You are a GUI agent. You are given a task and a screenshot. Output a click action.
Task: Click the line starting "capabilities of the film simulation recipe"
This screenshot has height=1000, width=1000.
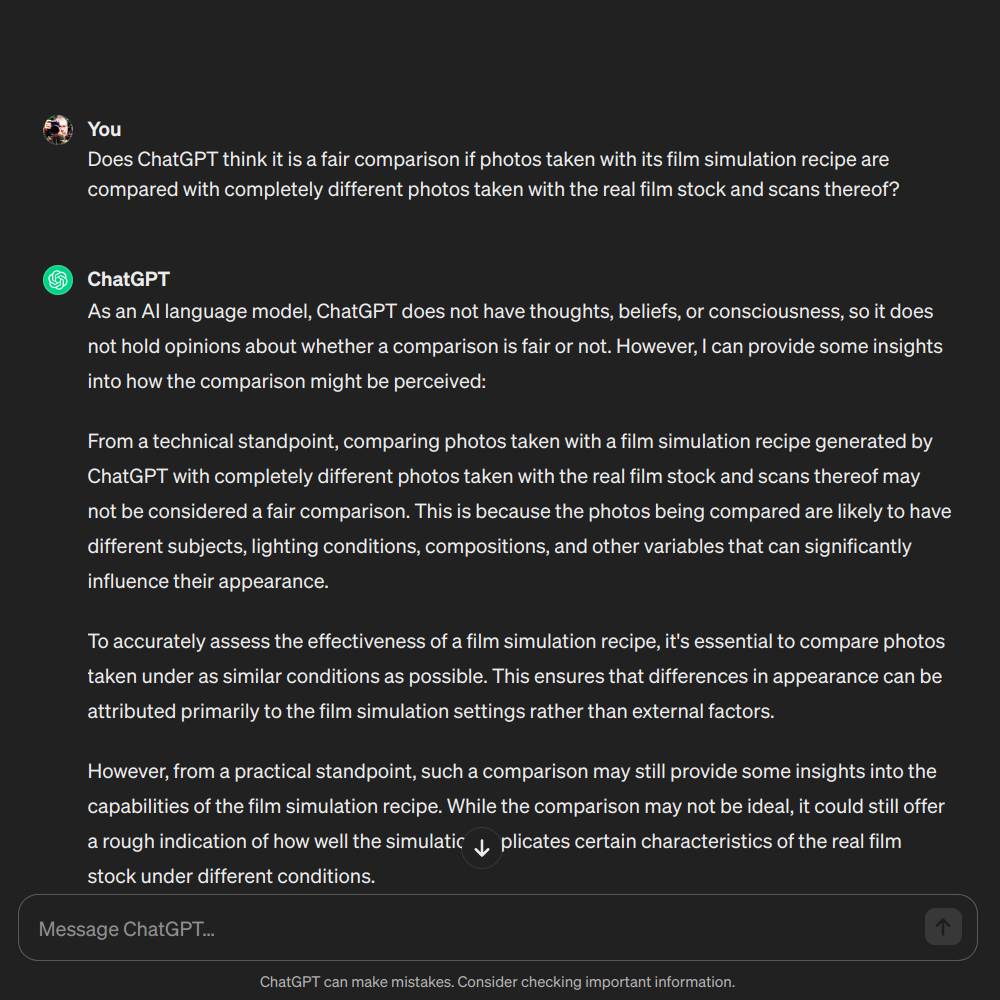point(516,807)
